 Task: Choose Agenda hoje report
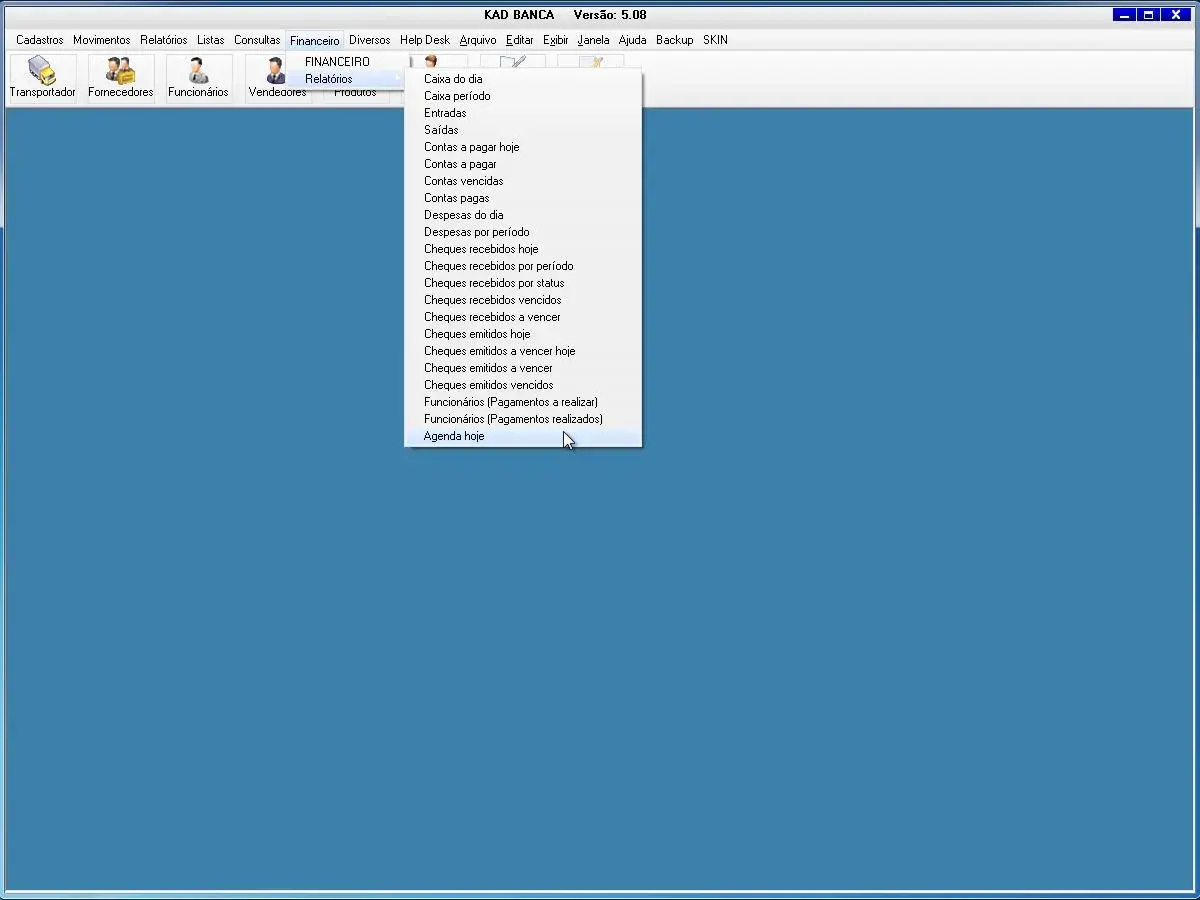[454, 437]
